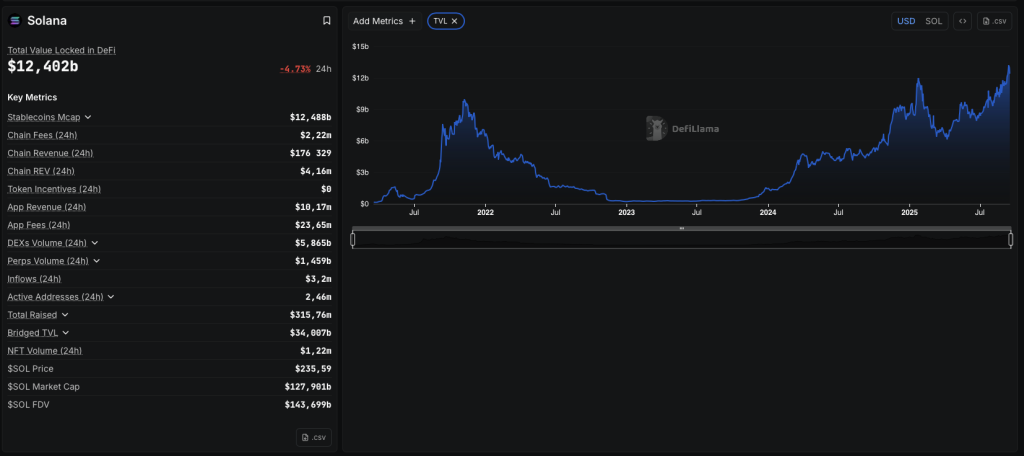Expand the Perps Volume (24h) row
1024x456 pixels.
[x=97, y=261]
